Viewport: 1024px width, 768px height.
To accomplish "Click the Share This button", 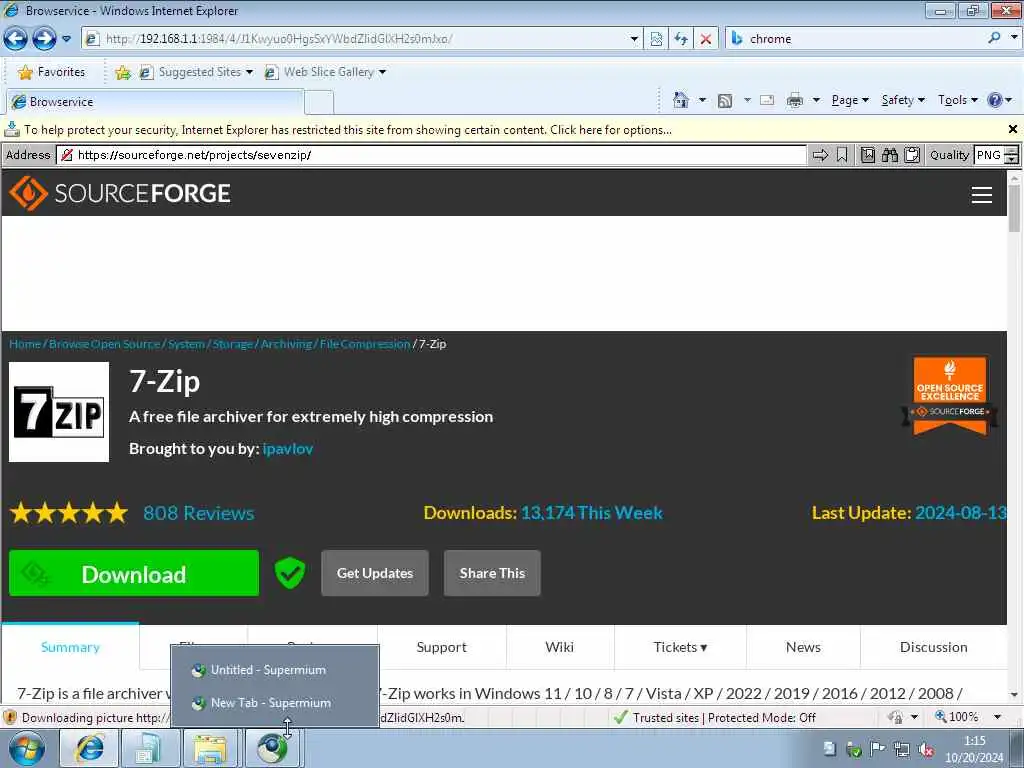I will point(492,573).
